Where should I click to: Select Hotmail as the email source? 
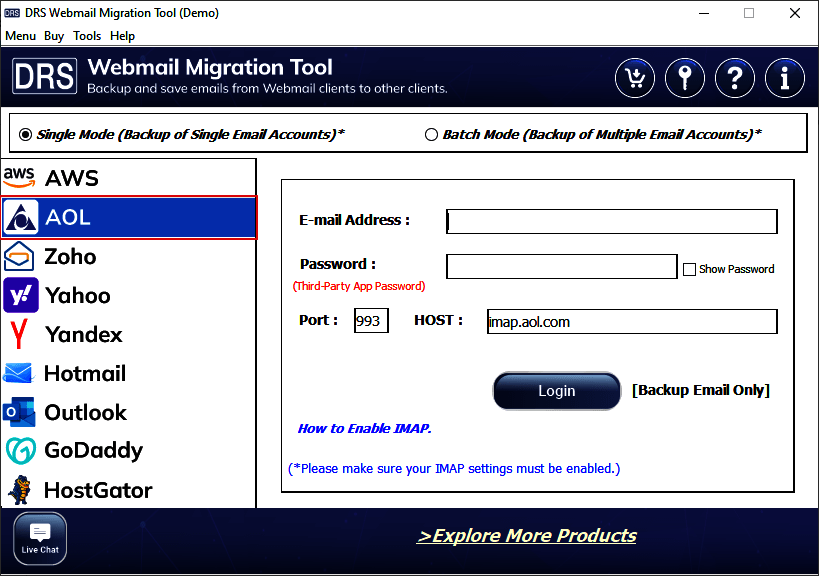tap(128, 374)
